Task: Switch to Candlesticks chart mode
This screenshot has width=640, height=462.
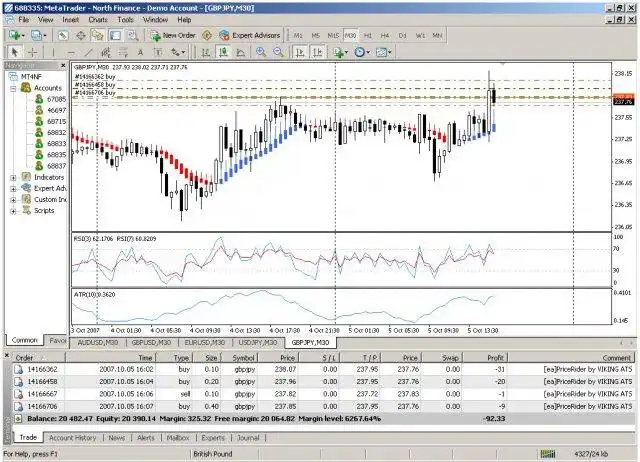Action: (x=223, y=52)
